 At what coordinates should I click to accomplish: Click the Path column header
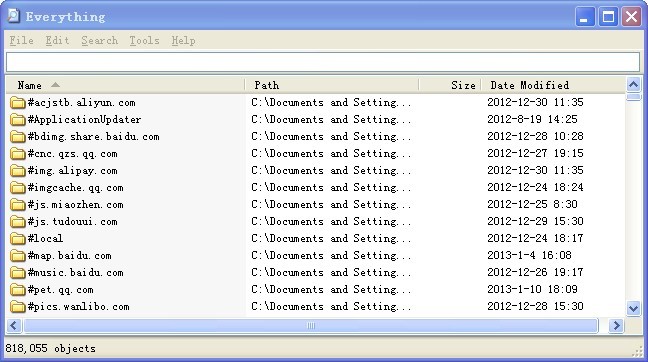click(332, 85)
